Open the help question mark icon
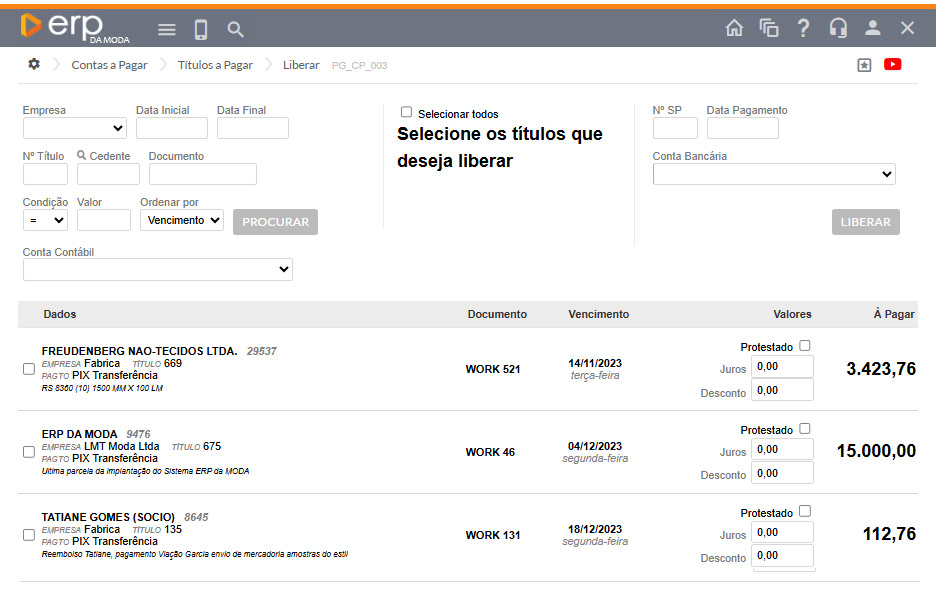Image resolution: width=936 pixels, height=615 pixels. point(803,28)
